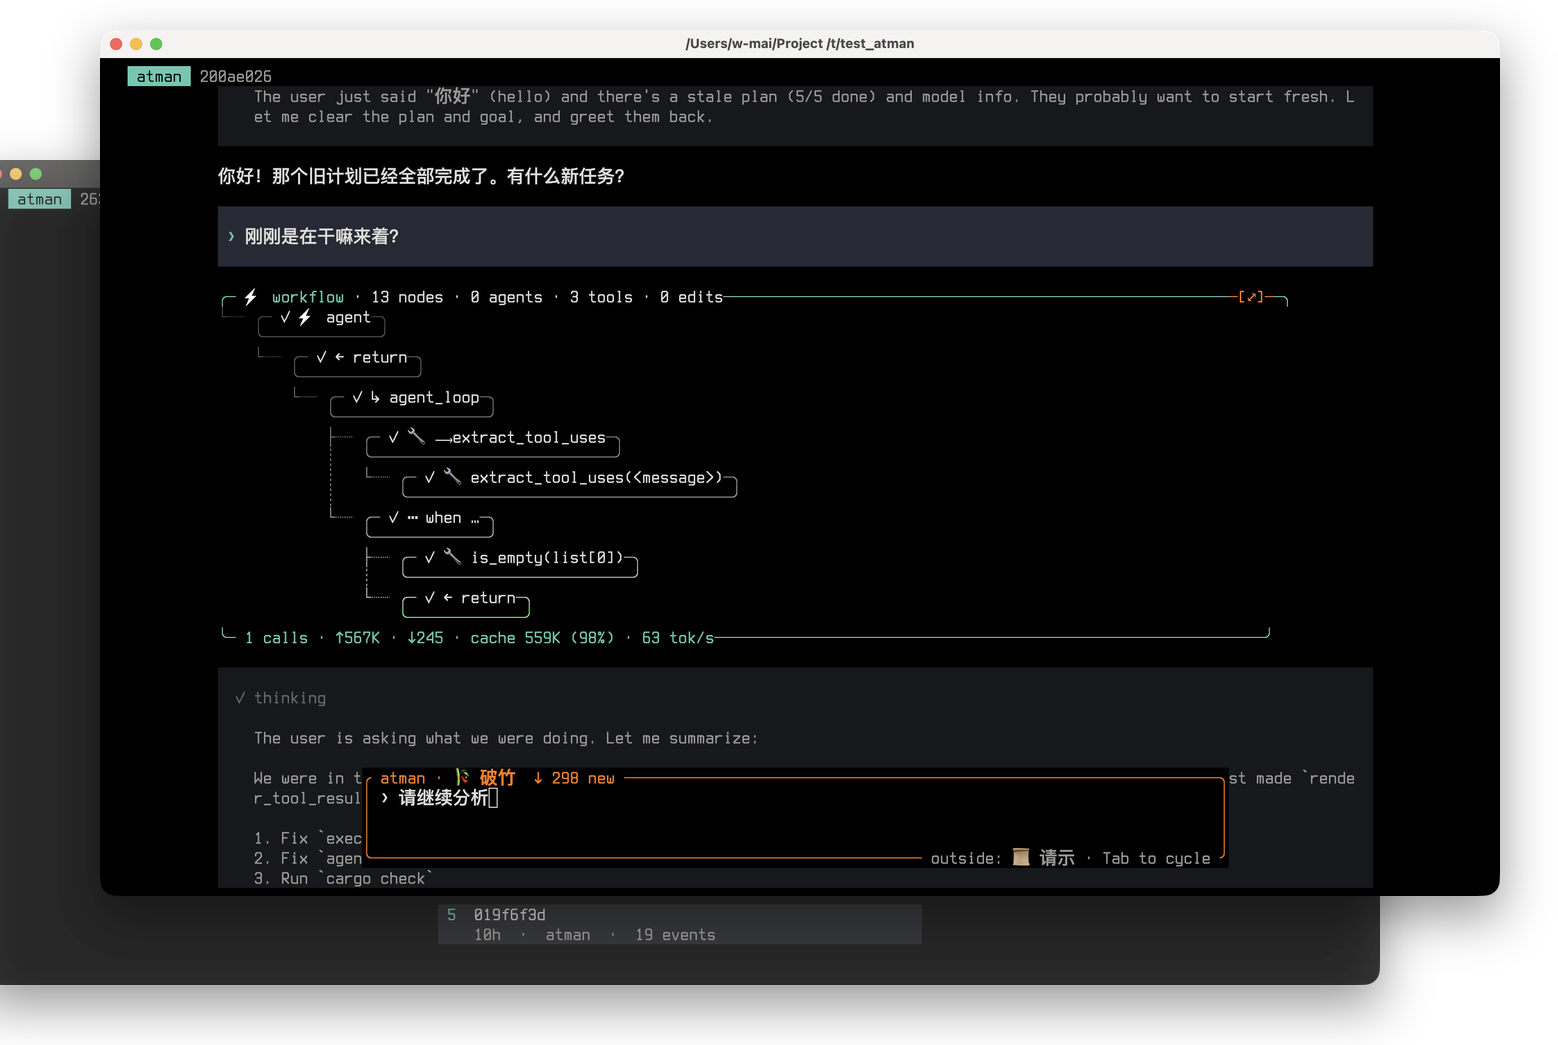Screen dimensions: 1558x1045
Task: Click the ↑567K upload token stat
Action: click(x=357, y=638)
